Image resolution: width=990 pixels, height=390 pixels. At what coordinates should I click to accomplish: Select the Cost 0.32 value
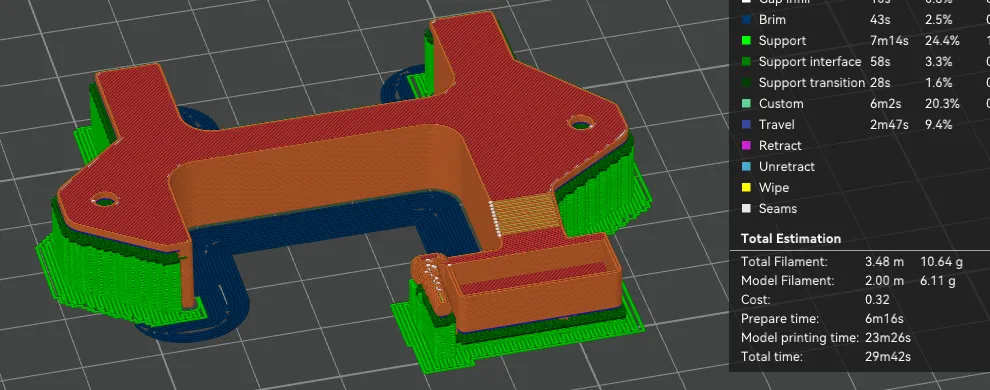(x=874, y=300)
